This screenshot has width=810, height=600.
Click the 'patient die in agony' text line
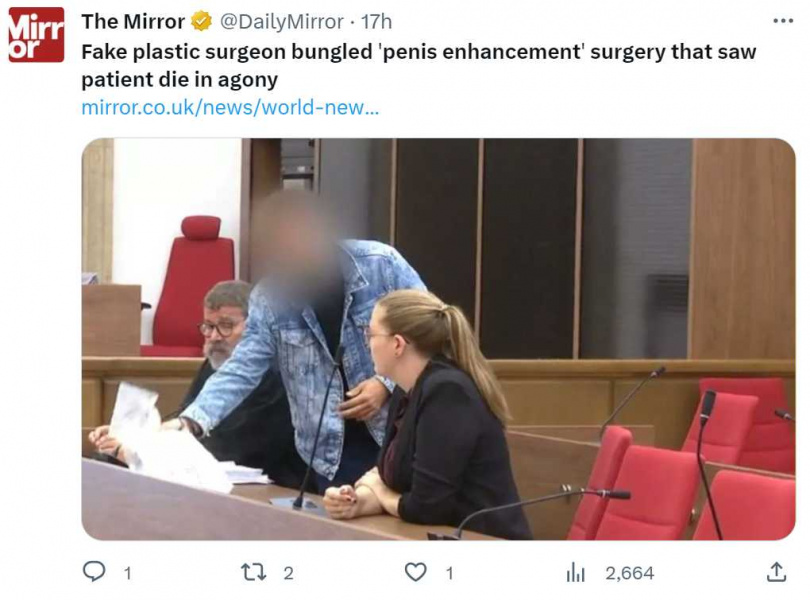coord(179,79)
